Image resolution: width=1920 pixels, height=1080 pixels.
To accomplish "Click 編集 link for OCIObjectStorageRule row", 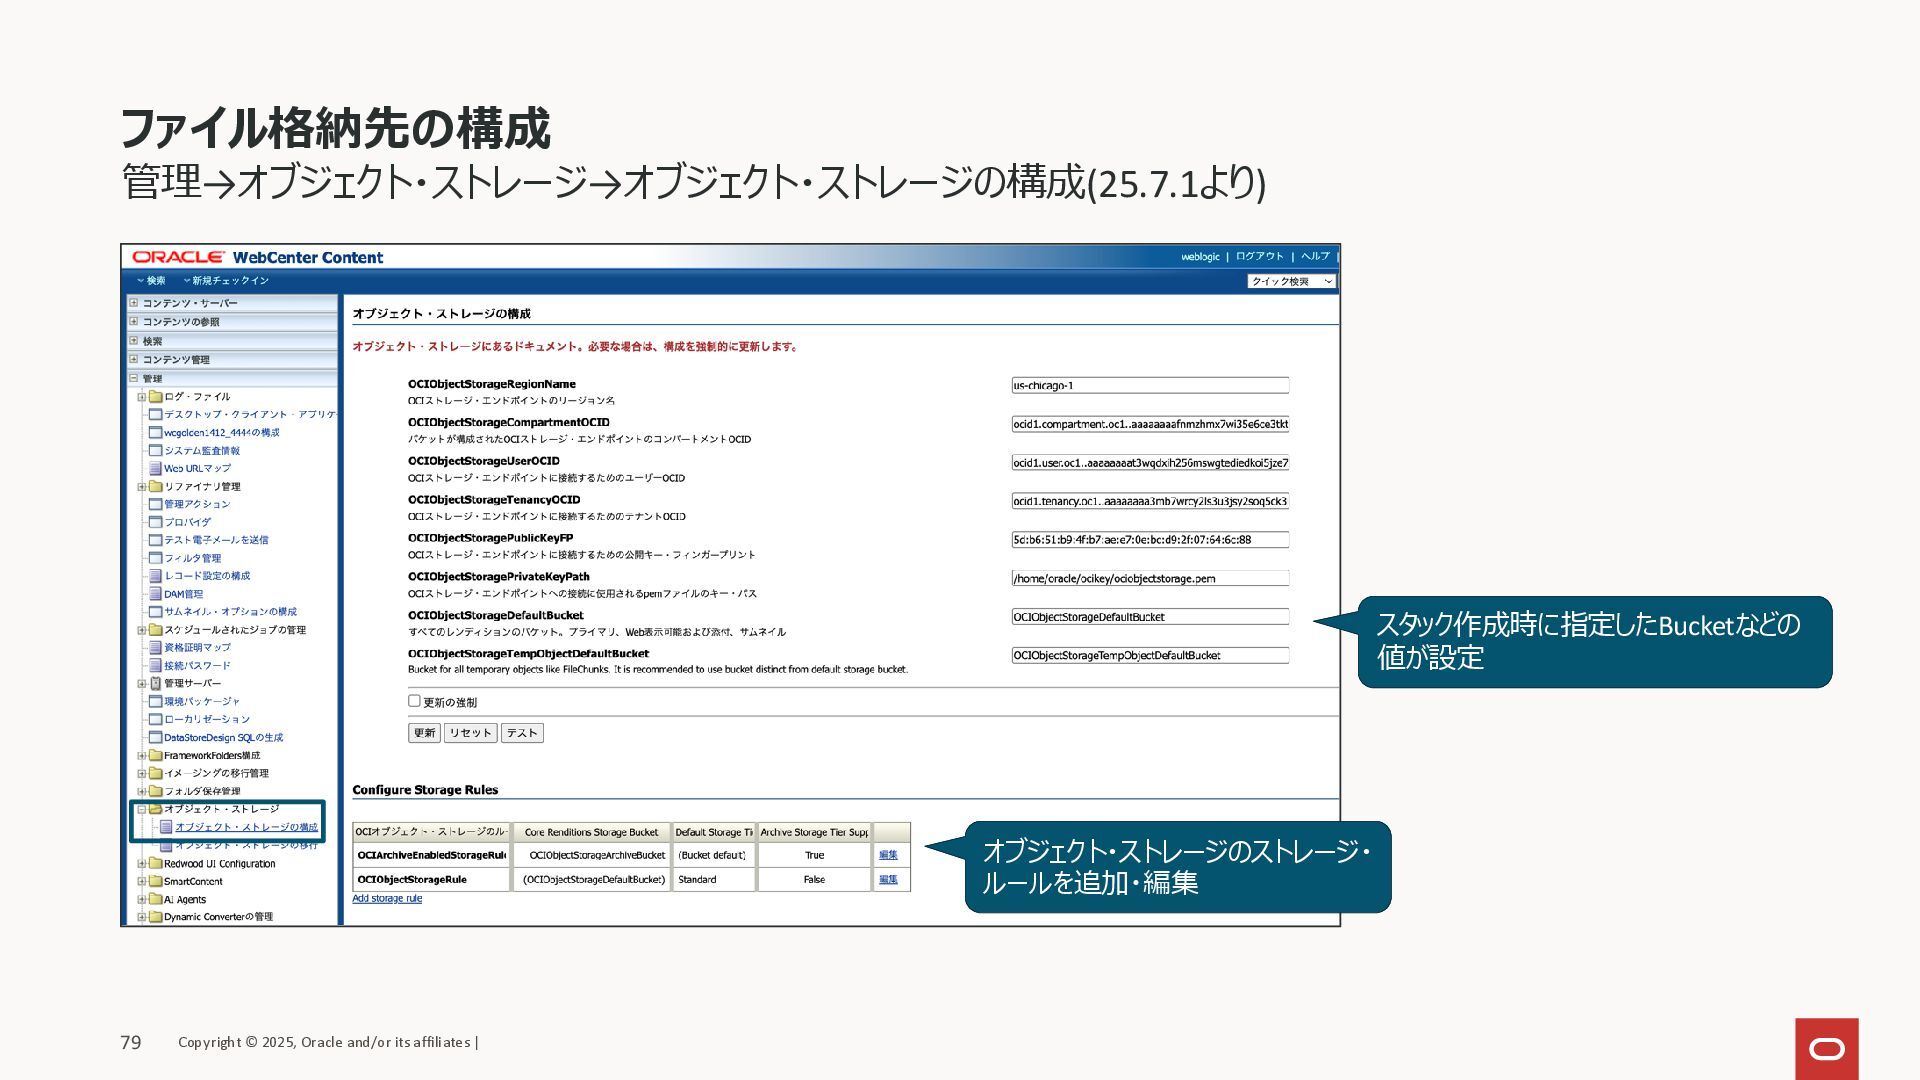I will [x=888, y=880].
